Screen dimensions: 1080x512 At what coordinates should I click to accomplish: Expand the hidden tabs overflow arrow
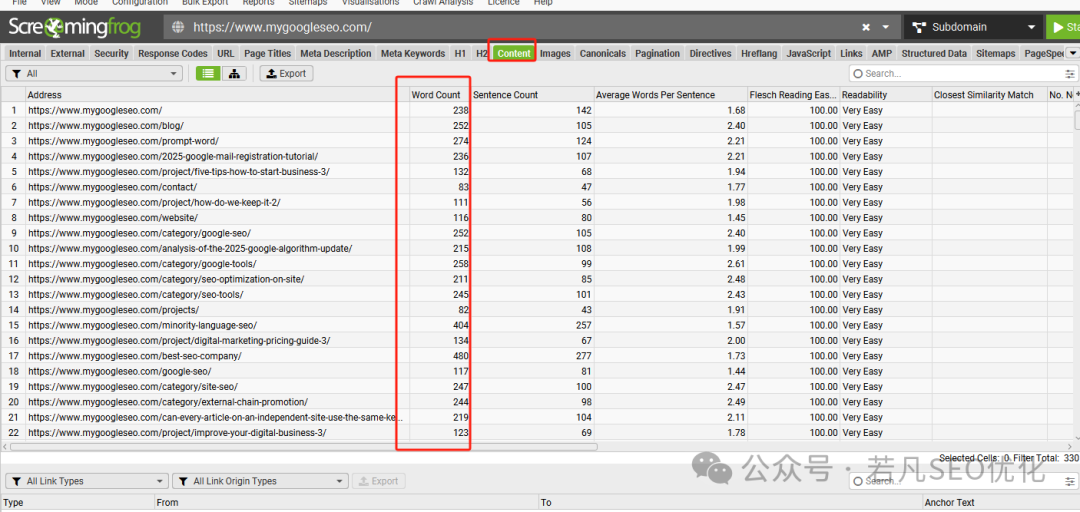pos(1072,53)
